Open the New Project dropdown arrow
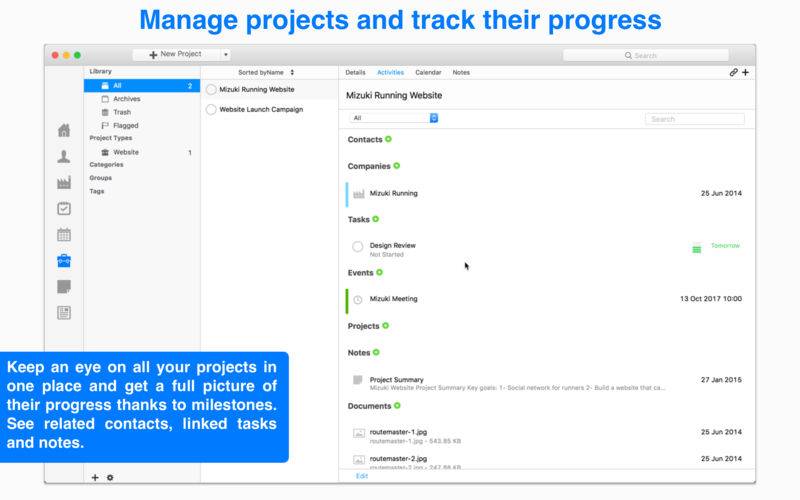This screenshot has height=500, width=800. tap(226, 55)
